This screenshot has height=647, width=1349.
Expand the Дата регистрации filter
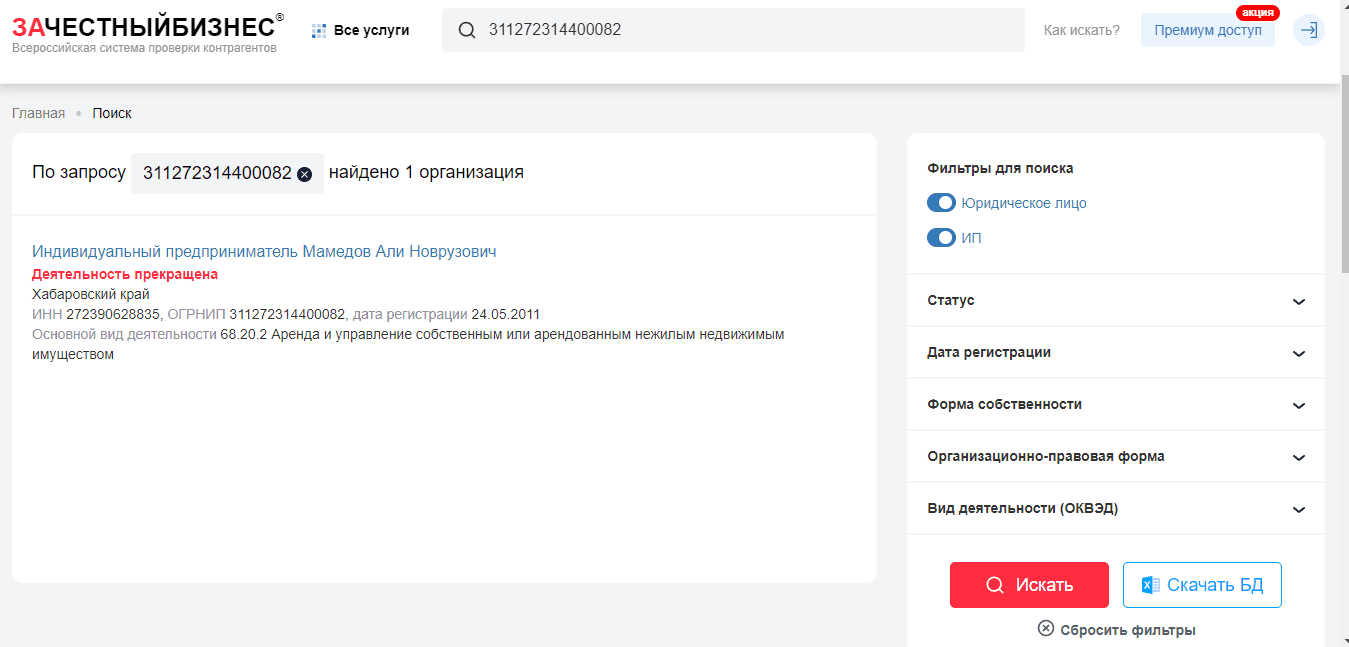click(x=1298, y=353)
